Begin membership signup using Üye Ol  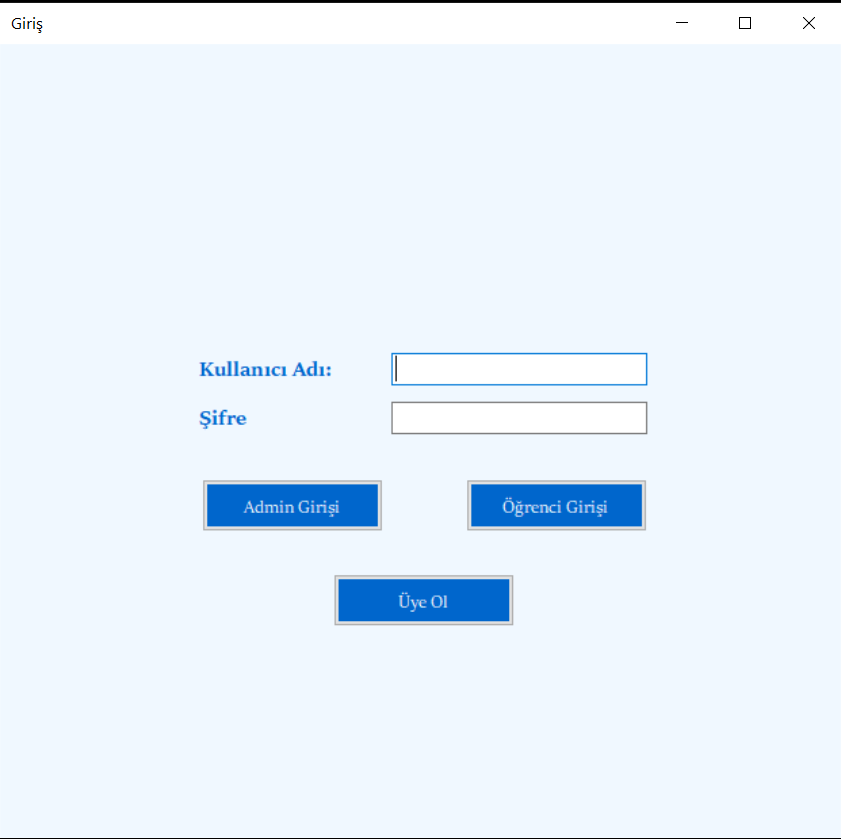(x=423, y=599)
